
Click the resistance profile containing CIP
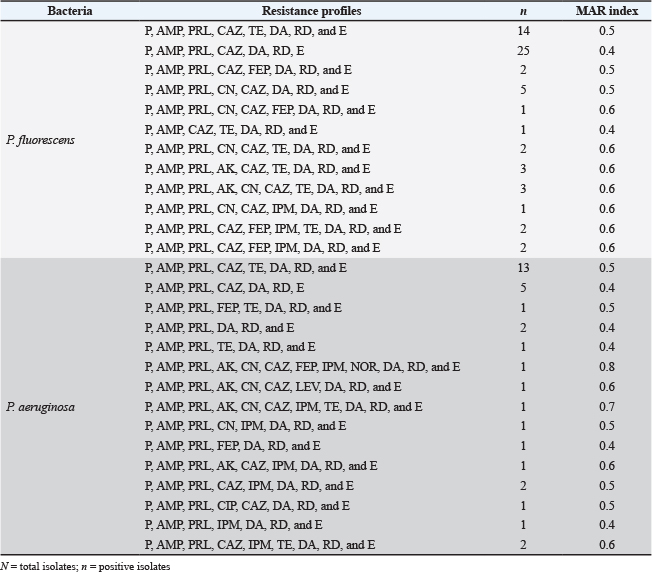247,505
